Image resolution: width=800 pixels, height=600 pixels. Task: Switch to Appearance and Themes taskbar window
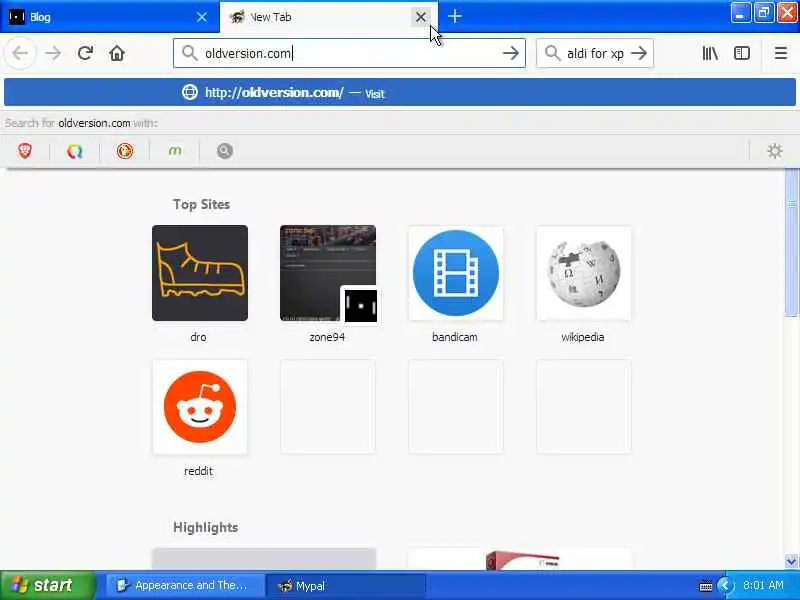click(x=185, y=585)
